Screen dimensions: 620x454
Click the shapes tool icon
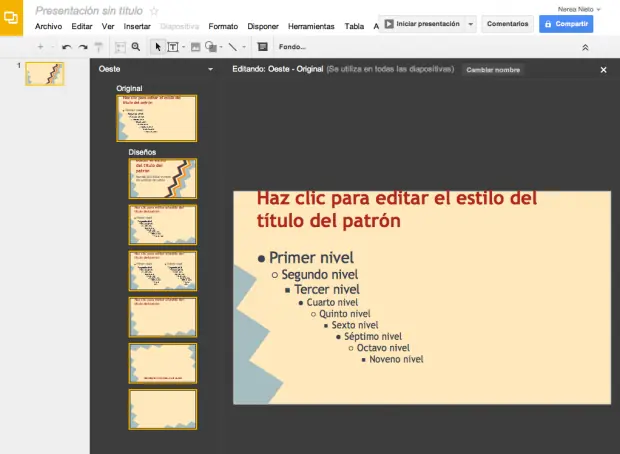[211, 47]
